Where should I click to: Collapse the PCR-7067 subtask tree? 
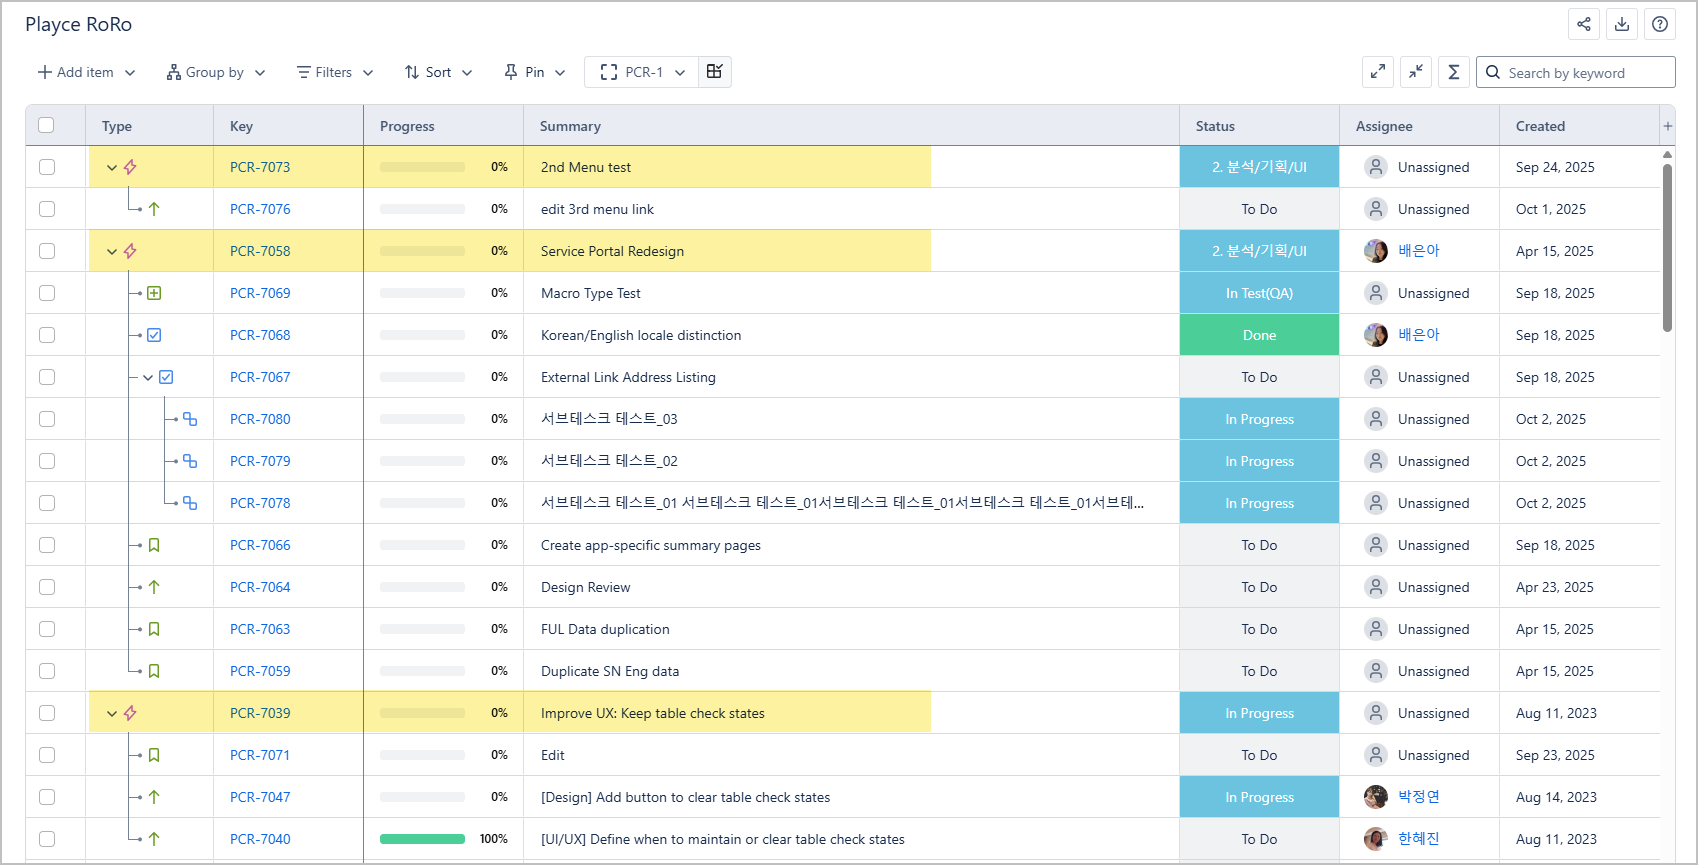148,377
